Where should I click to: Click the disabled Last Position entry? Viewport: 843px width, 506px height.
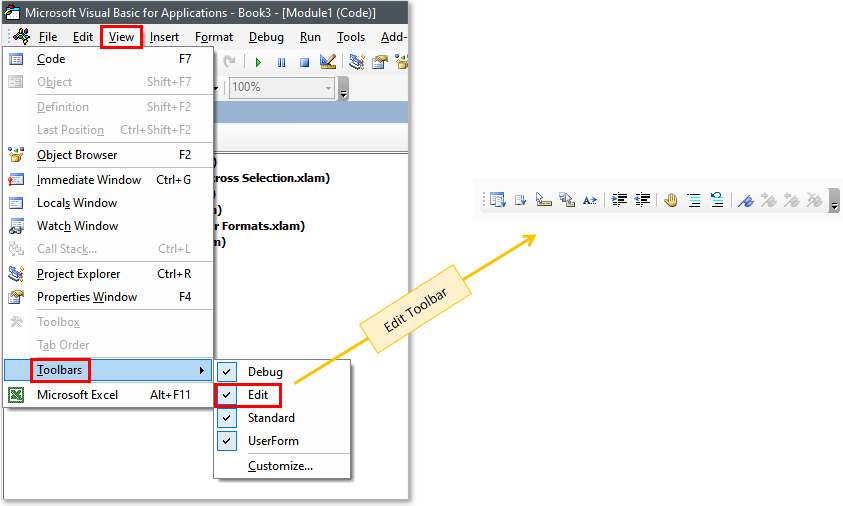pos(108,130)
